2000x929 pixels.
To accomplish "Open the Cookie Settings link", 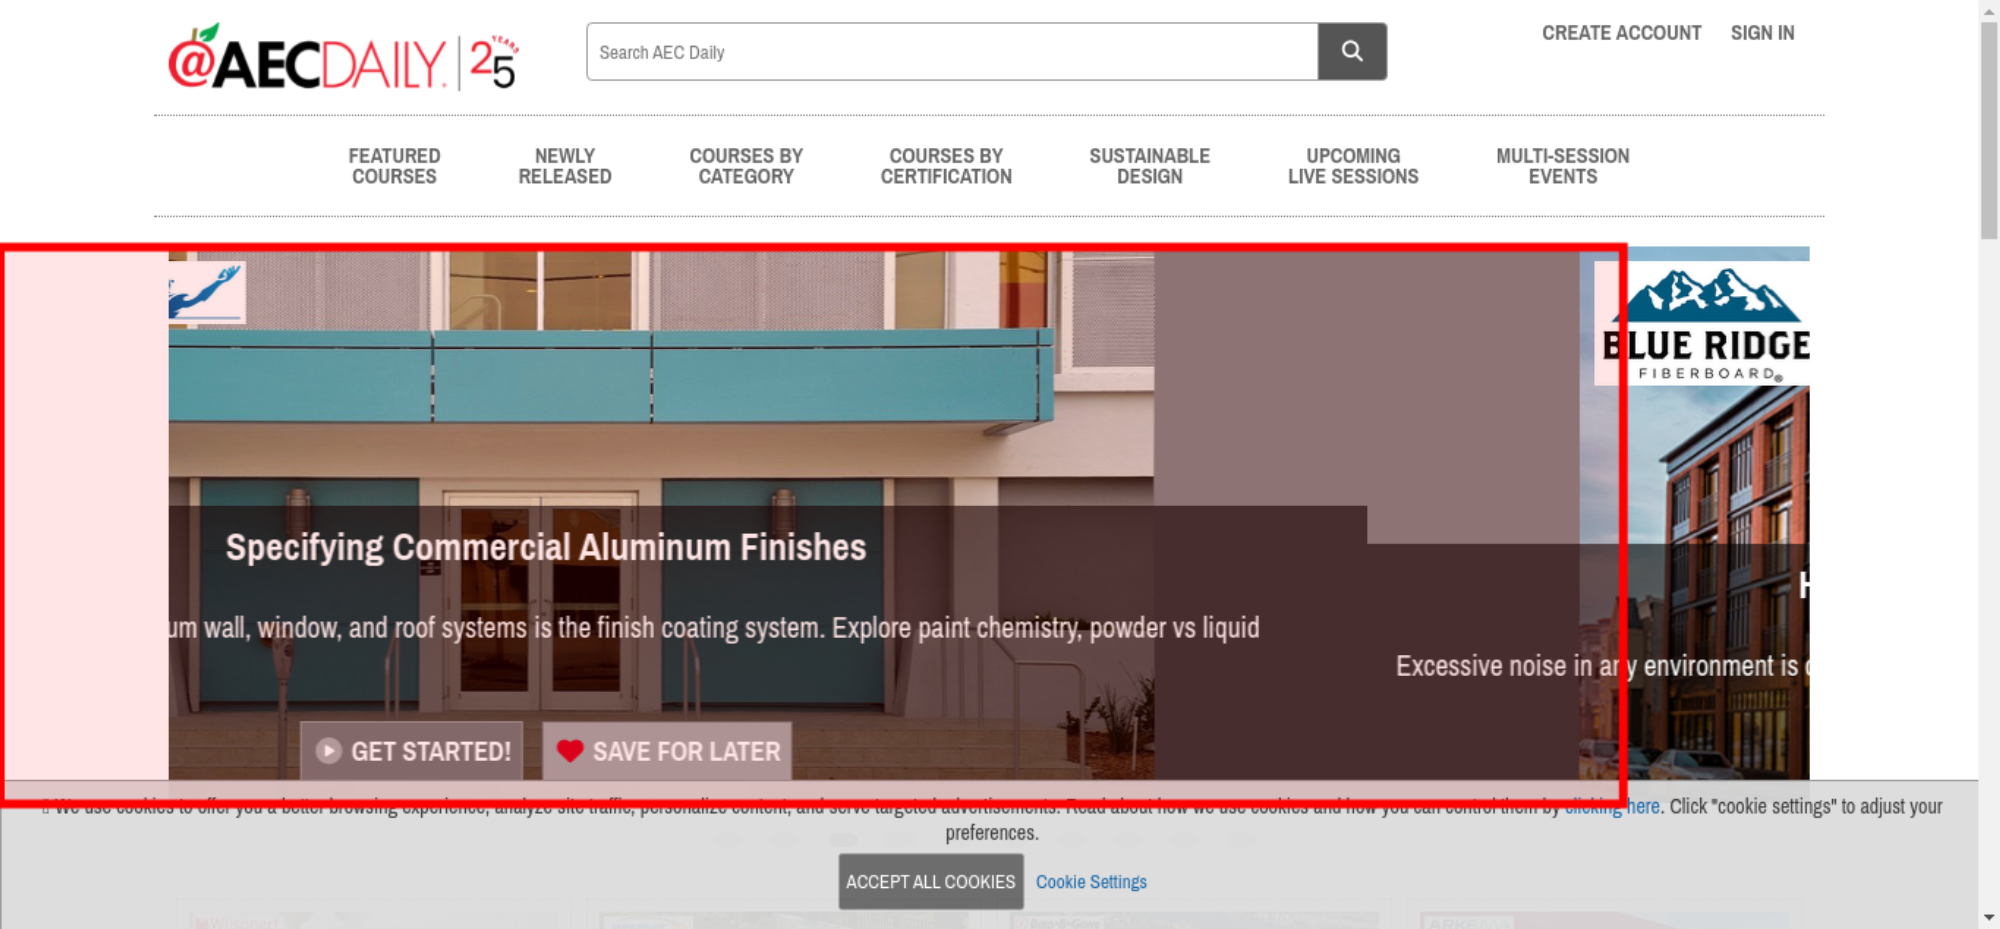I will (x=1090, y=882).
